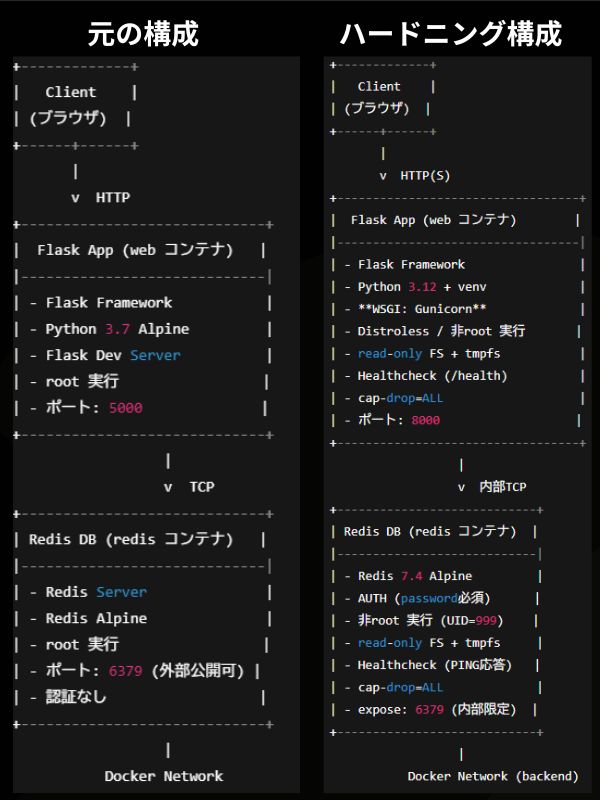Screen dimensions: 600x800
Task: Select the Flask Dev Server text
Action: (x=113, y=355)
